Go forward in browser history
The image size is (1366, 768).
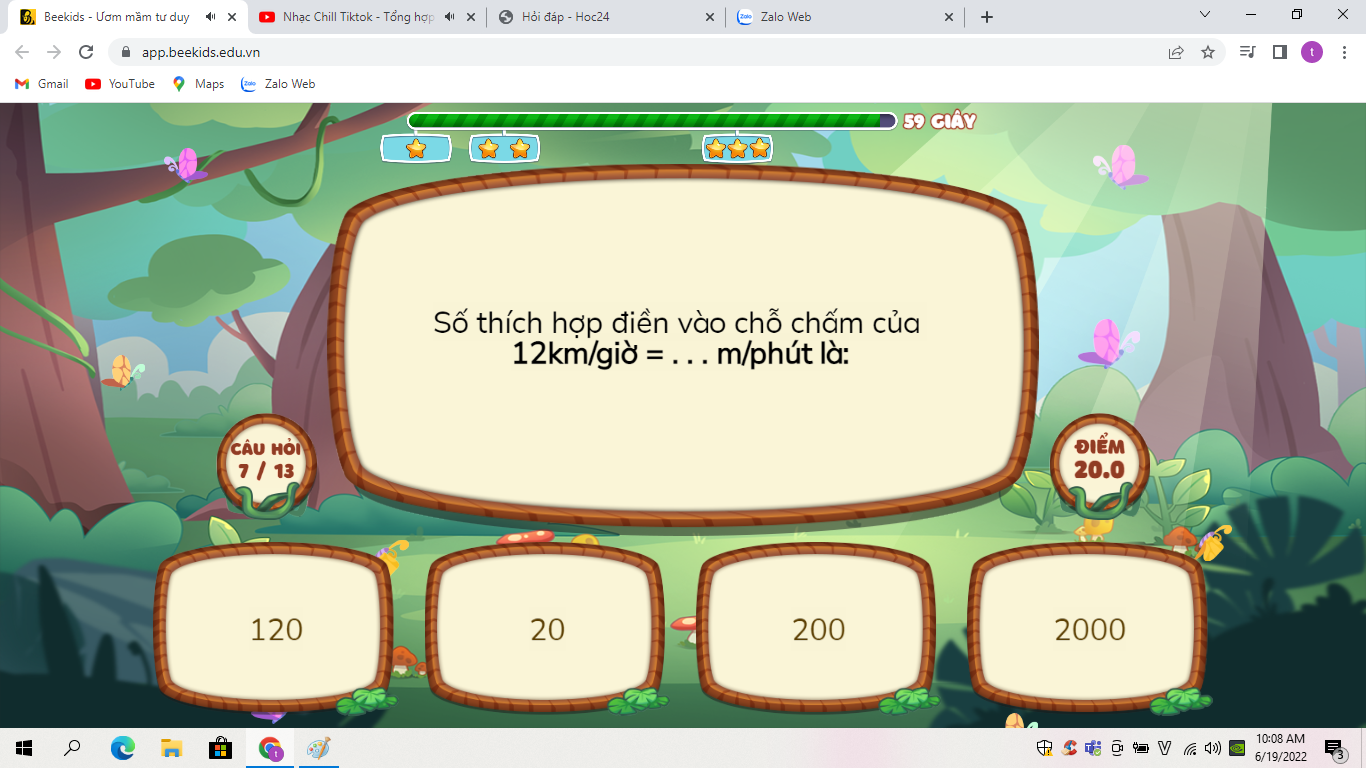(x=54, y=52)
